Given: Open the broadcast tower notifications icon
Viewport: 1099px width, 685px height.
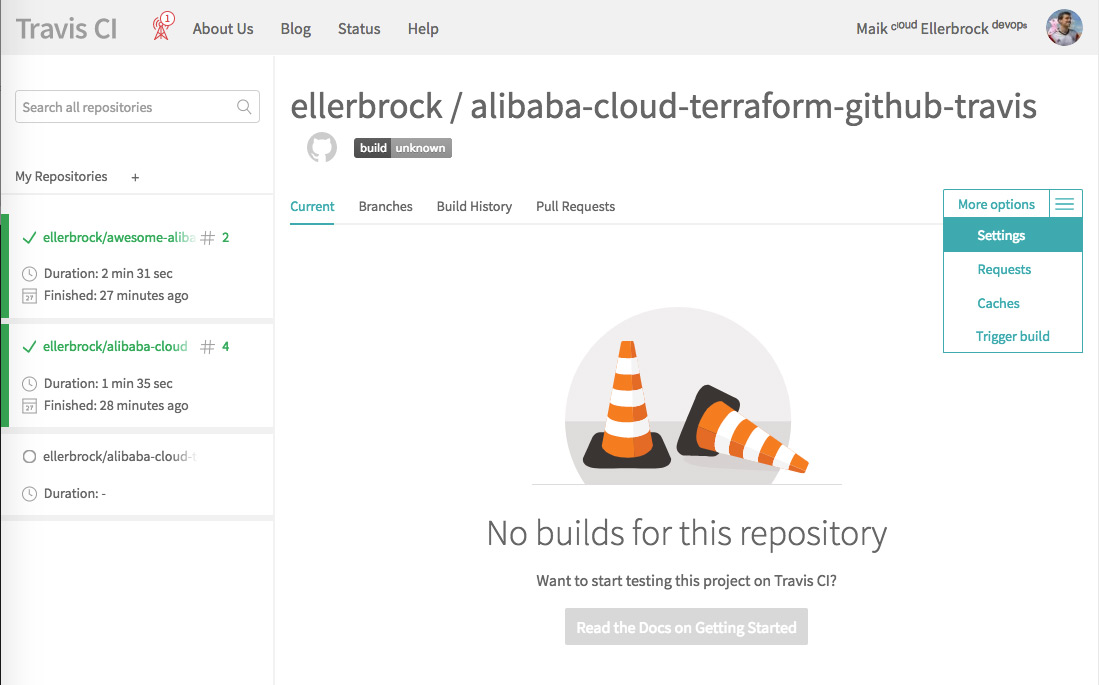Looking at the screenshot, I should click(163, 27).
